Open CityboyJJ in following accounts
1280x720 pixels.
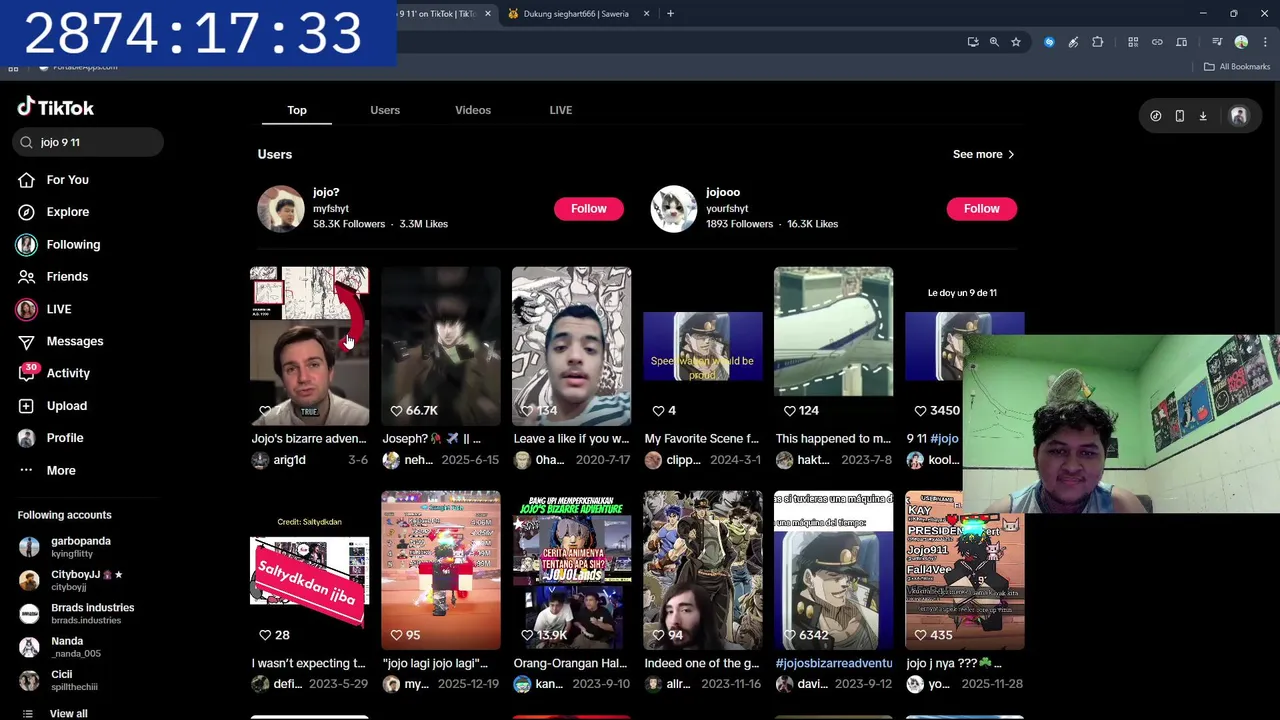coord(80,580)
